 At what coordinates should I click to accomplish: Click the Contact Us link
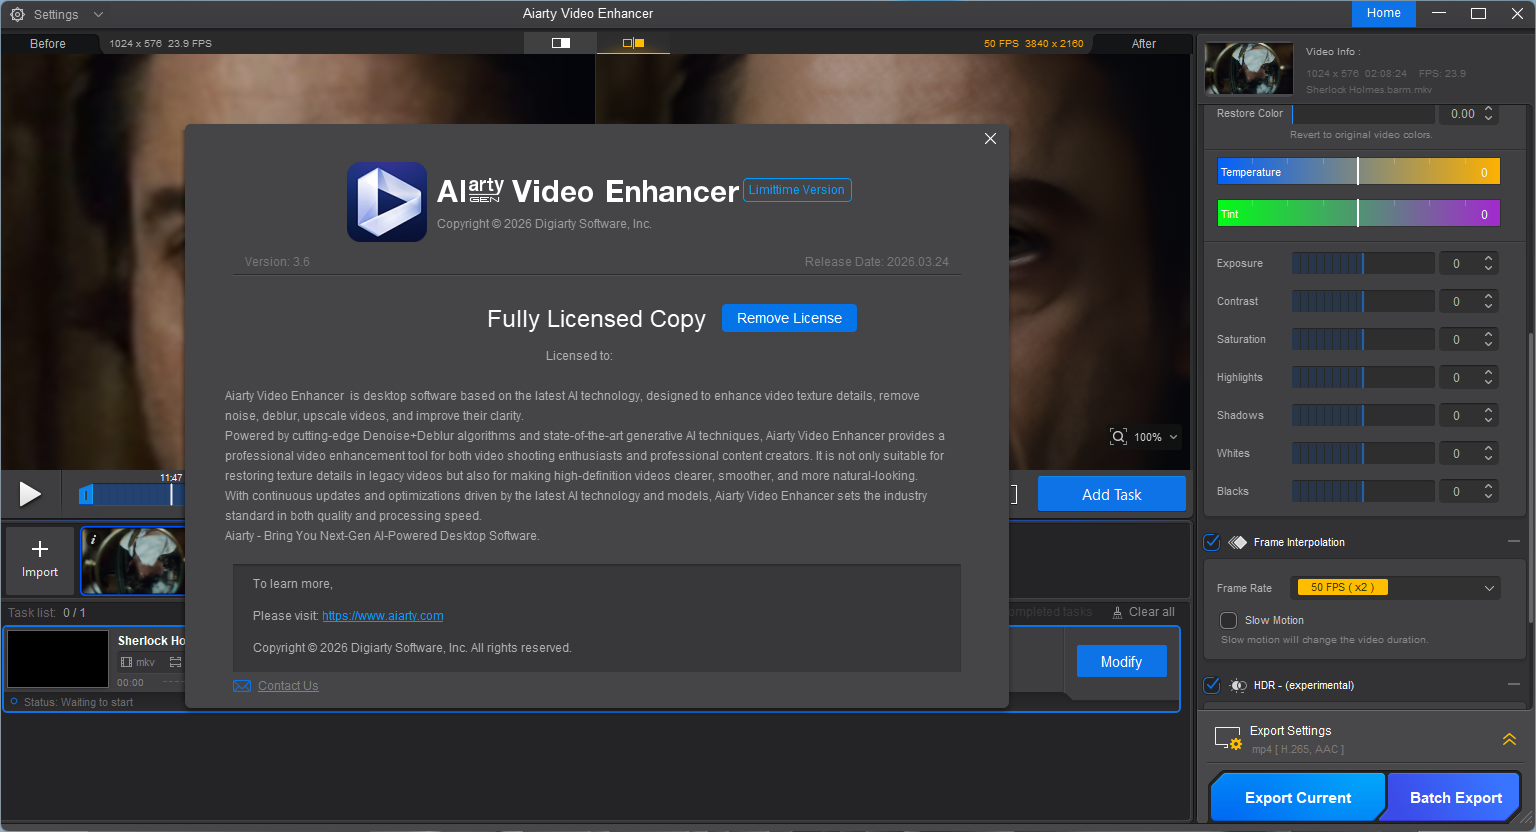288,686
